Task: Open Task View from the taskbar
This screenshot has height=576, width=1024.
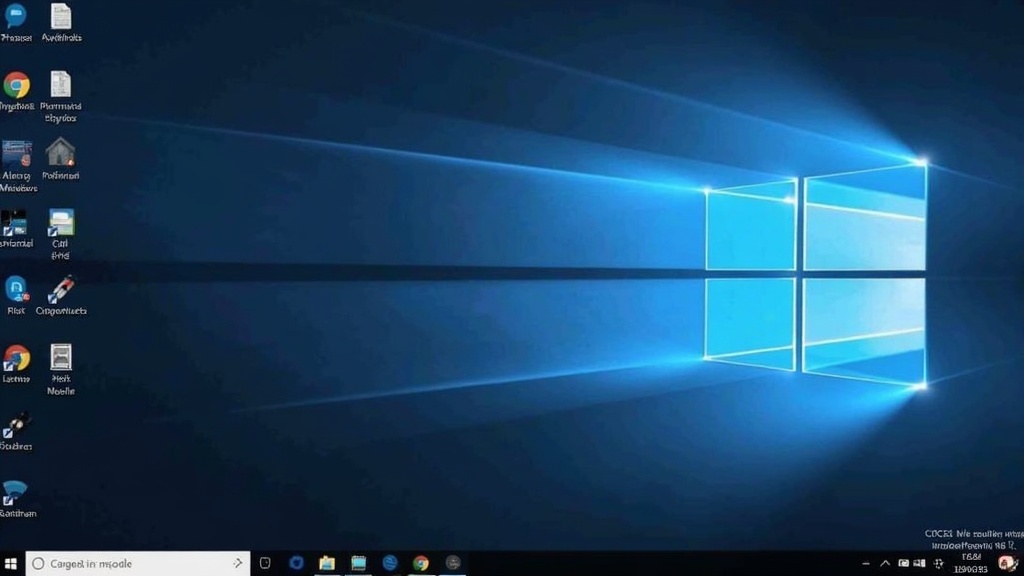Action: 265,563
